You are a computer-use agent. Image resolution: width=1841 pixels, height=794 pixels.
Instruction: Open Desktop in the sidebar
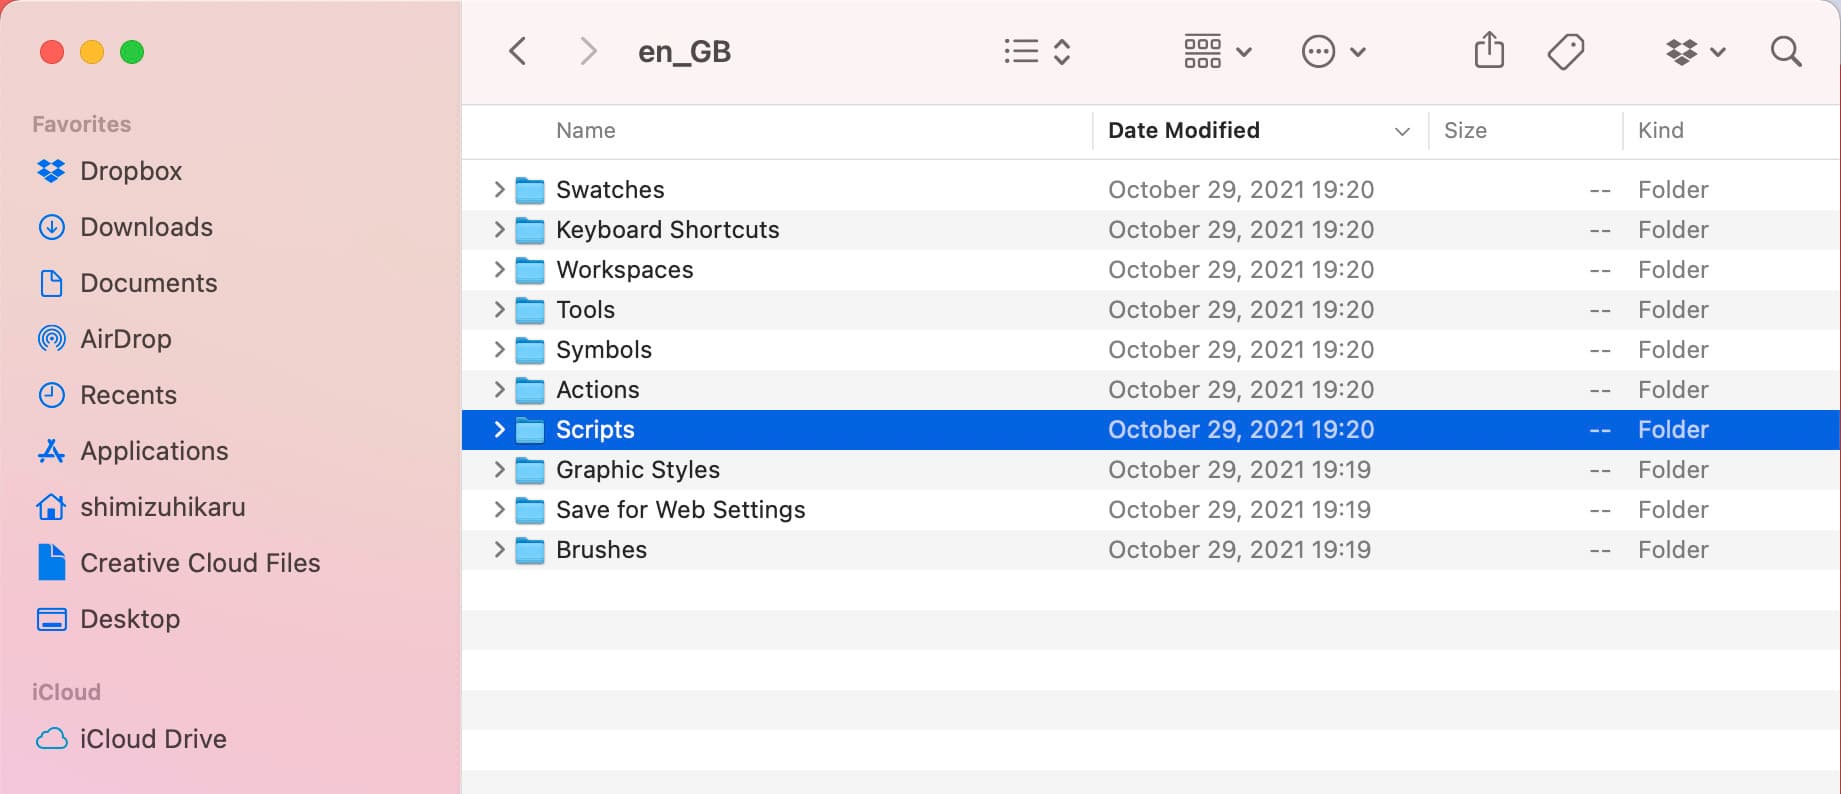[108, 619]
